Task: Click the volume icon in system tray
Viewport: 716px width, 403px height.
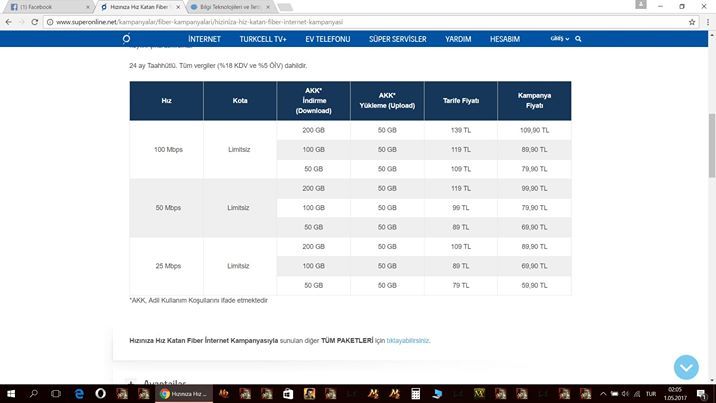Action: [x=625, y=393]
